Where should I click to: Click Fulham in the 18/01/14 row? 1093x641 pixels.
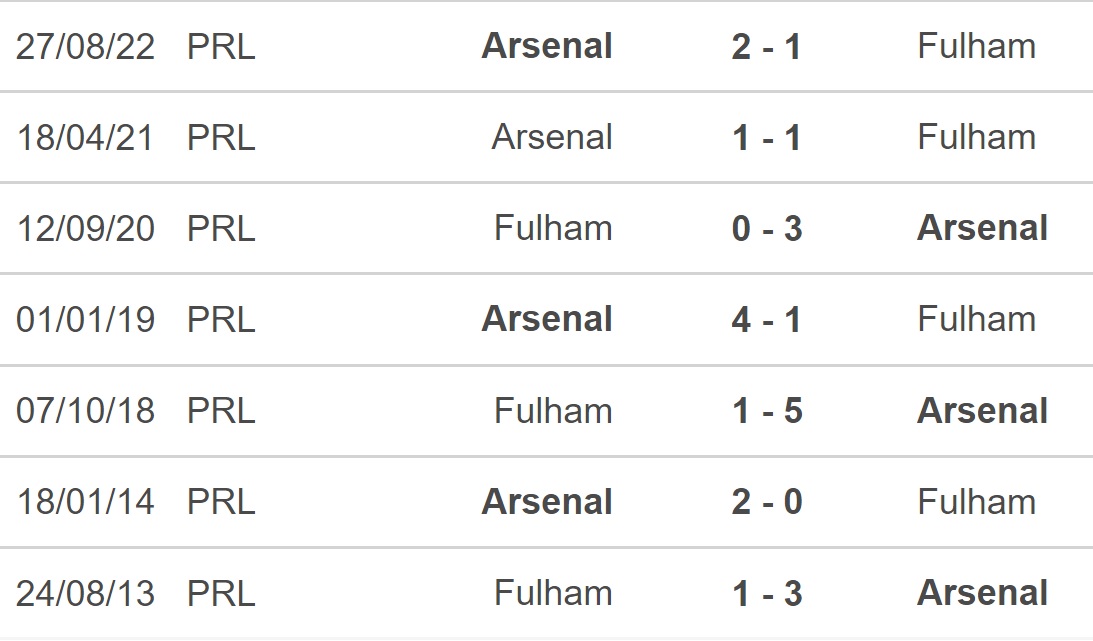(977, 502)
